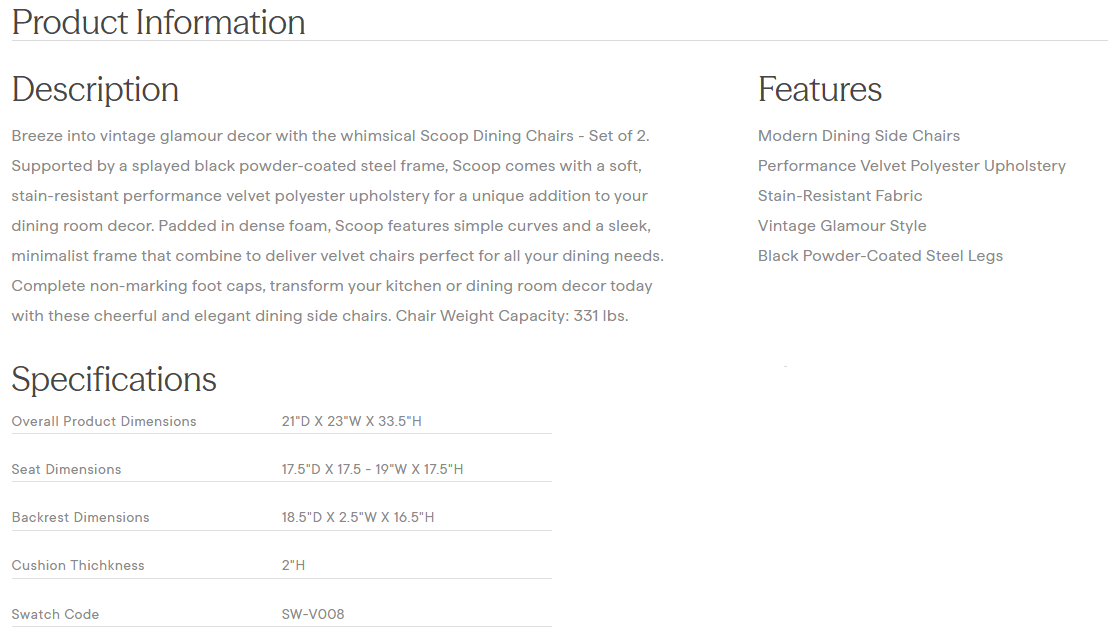Click the 2"H cushion thickness value
Image resolution: width=1108 pixels, height=640 pixels.
[x=293, y=565]
